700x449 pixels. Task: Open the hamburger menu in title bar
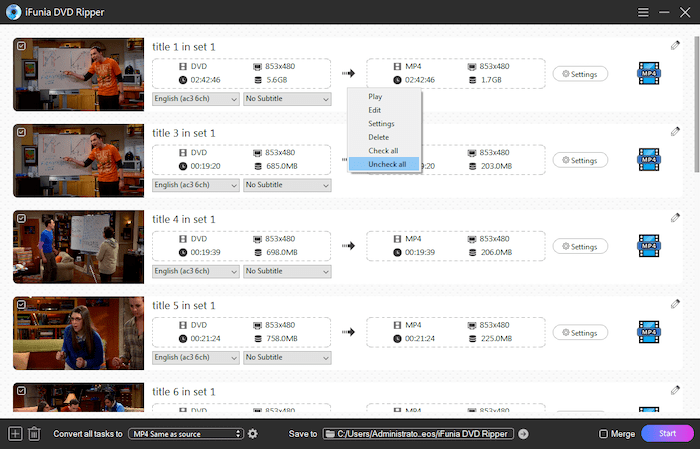643,10
